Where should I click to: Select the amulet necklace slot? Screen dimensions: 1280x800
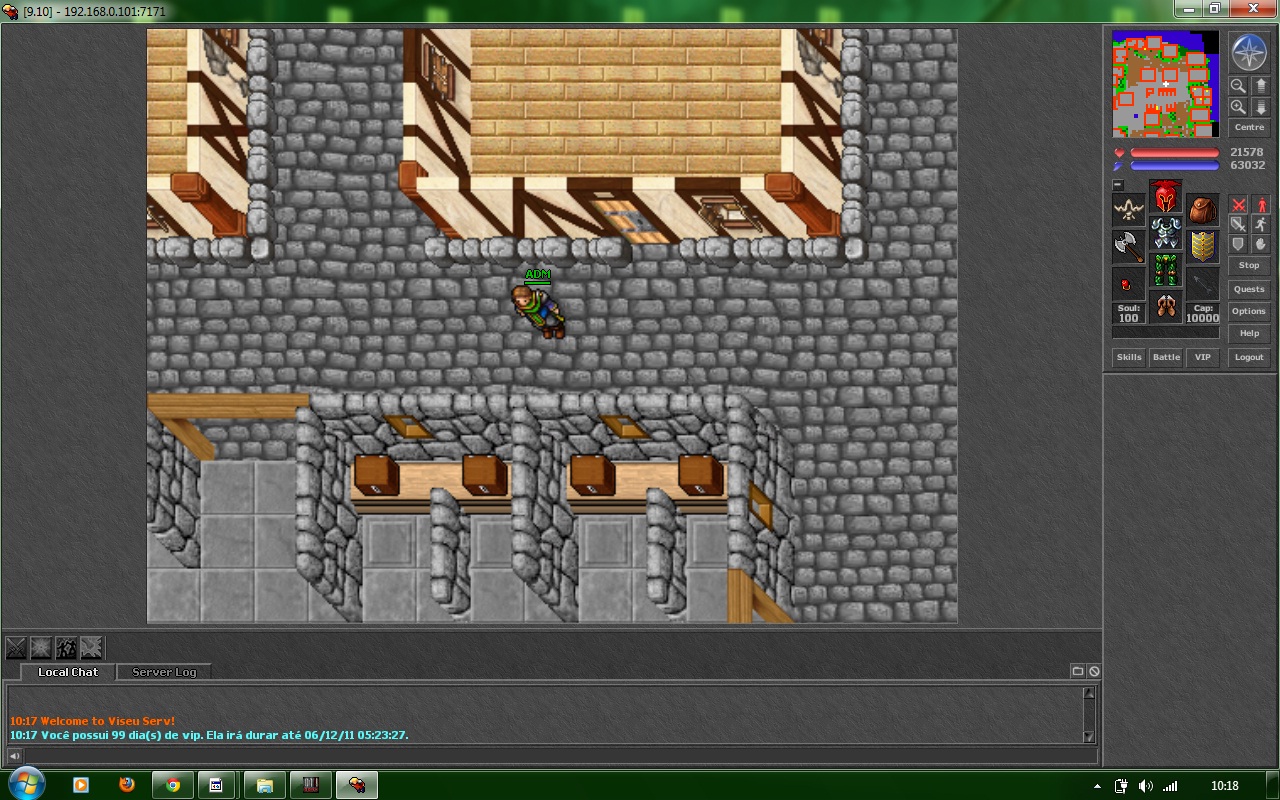tap(1129, 210)
